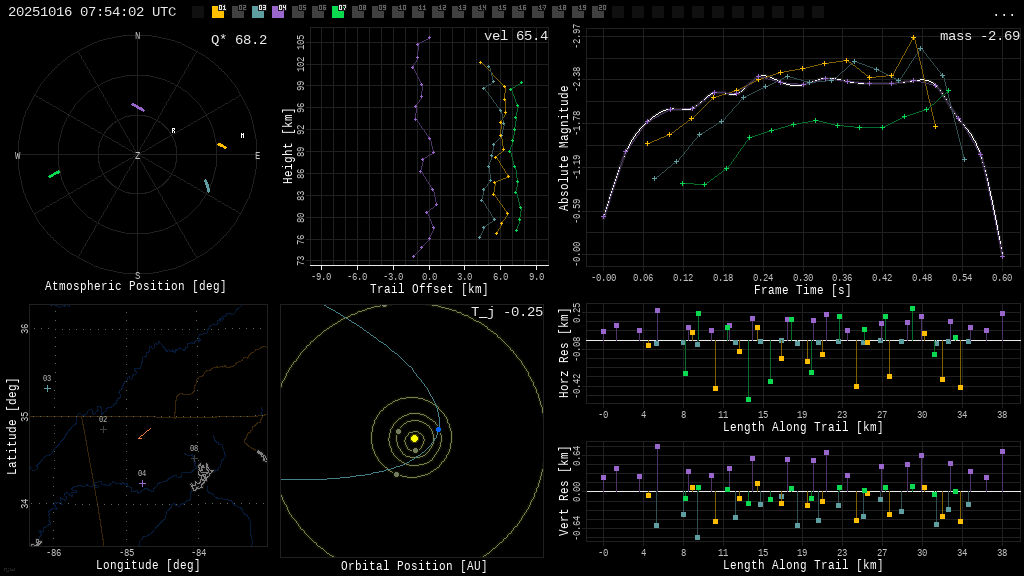Click station 04 purple cross on map
The image size is (1024, 576).
142,483
